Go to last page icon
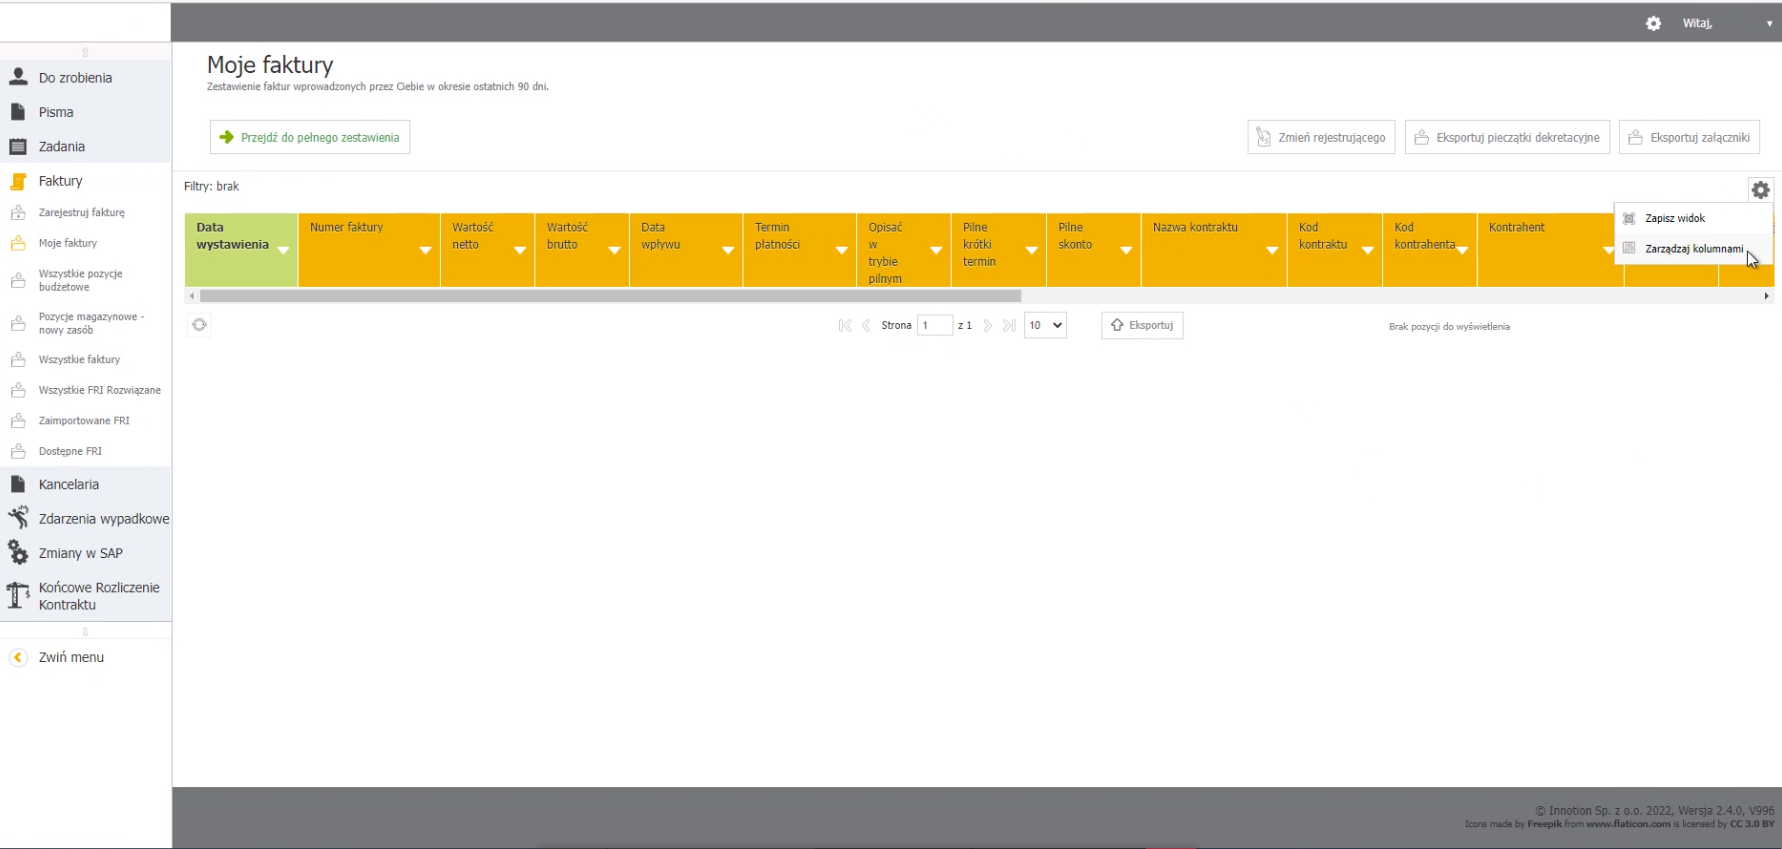The width and height of the screenshot is (1782, 849). tap(1009, 325)
